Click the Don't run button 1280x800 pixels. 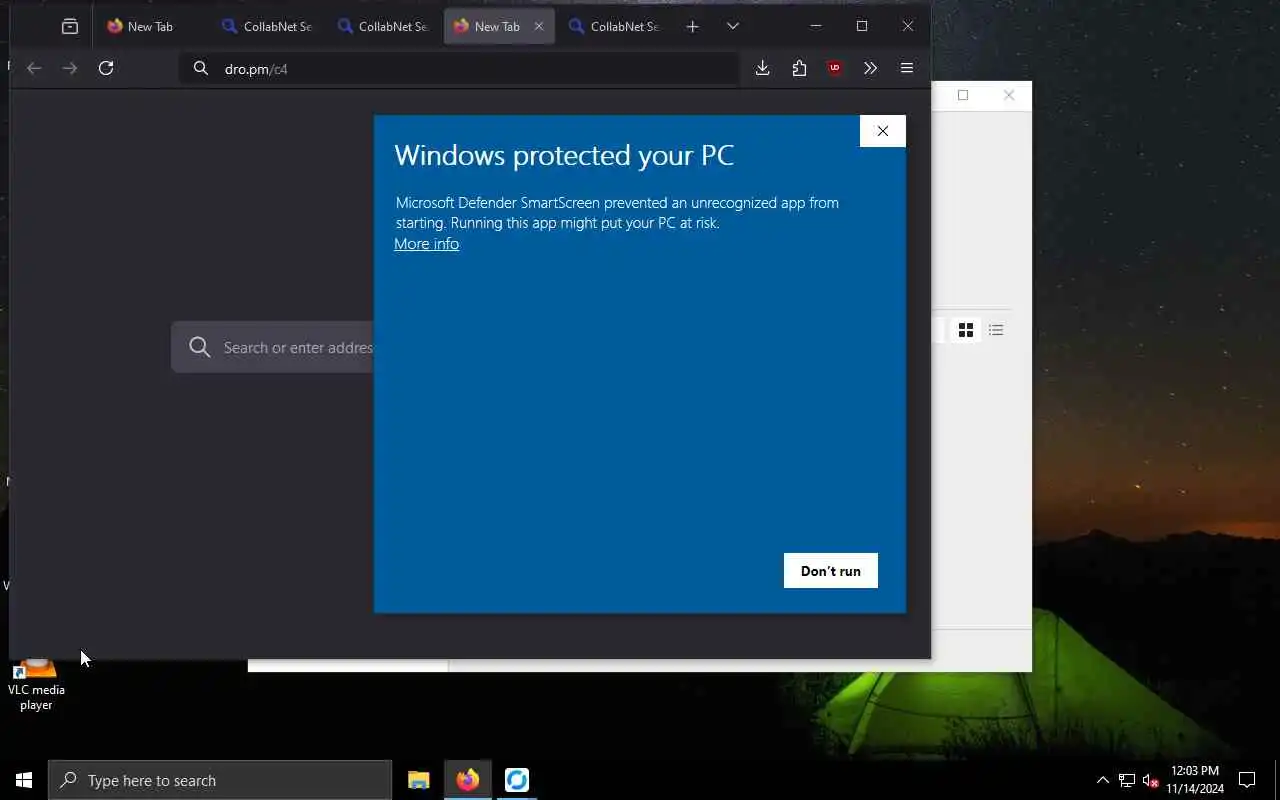831,571
